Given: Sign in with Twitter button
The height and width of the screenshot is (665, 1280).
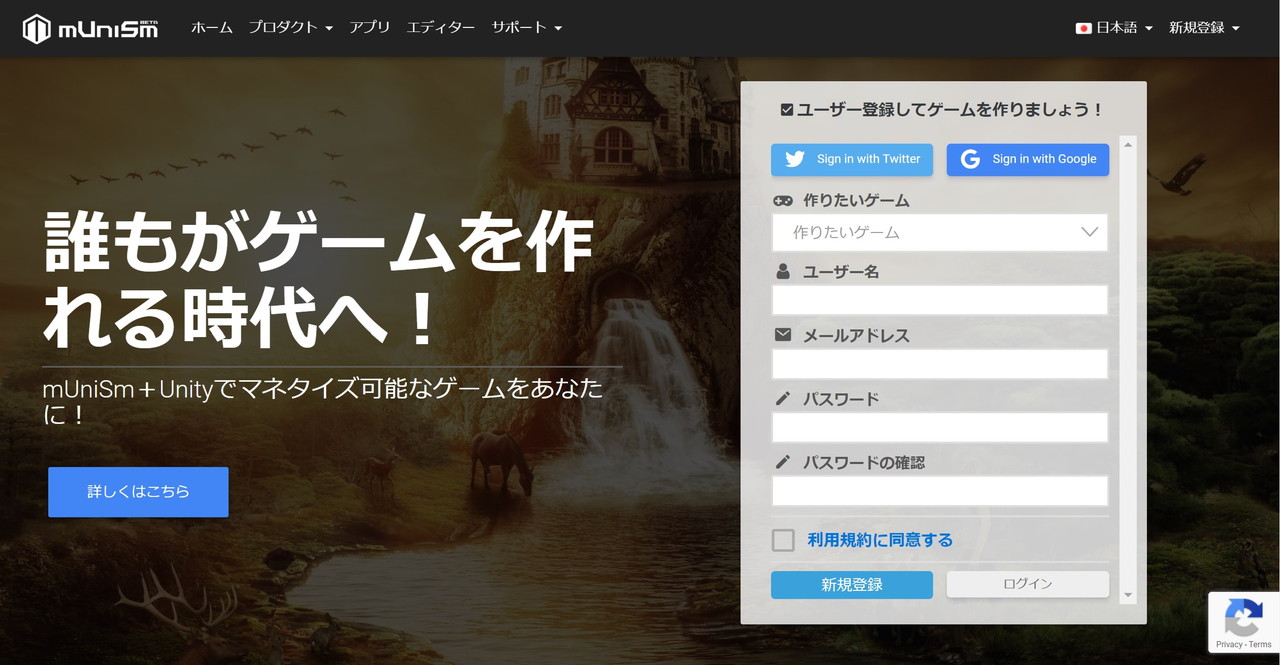Looking at the screenshot, I should point(852,159).
